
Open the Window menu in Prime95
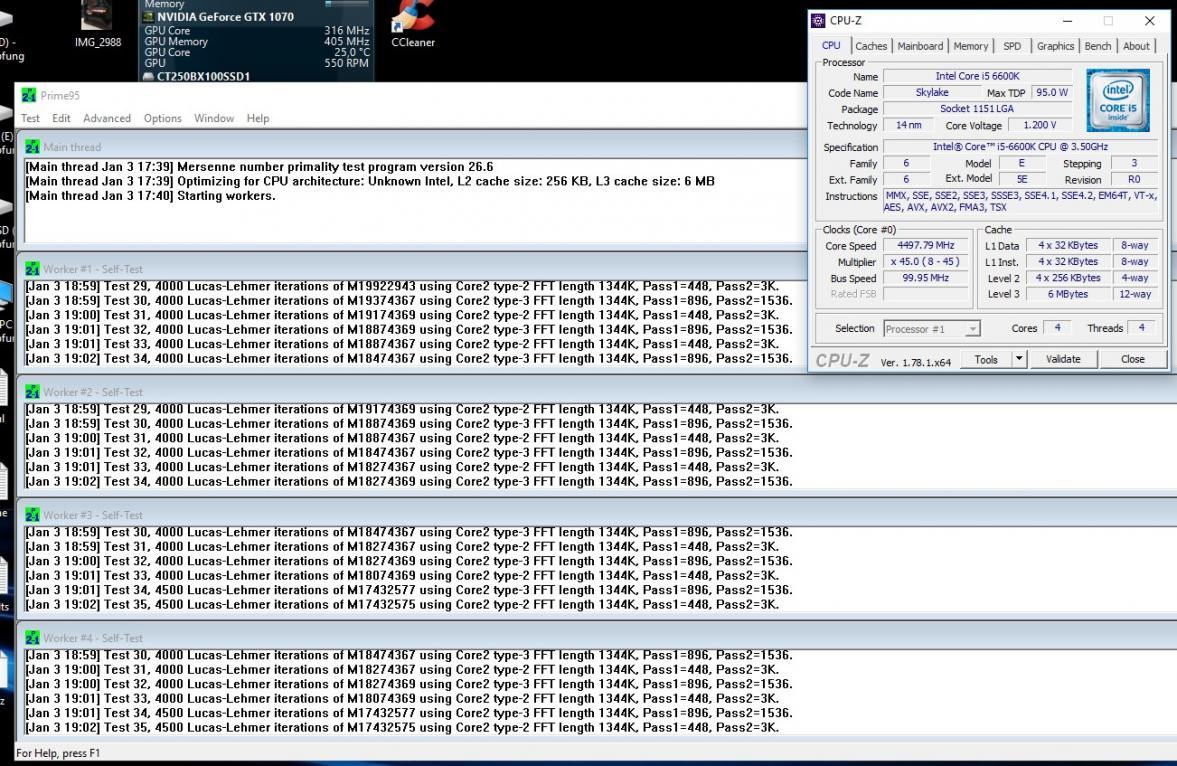tap(214, 119)
